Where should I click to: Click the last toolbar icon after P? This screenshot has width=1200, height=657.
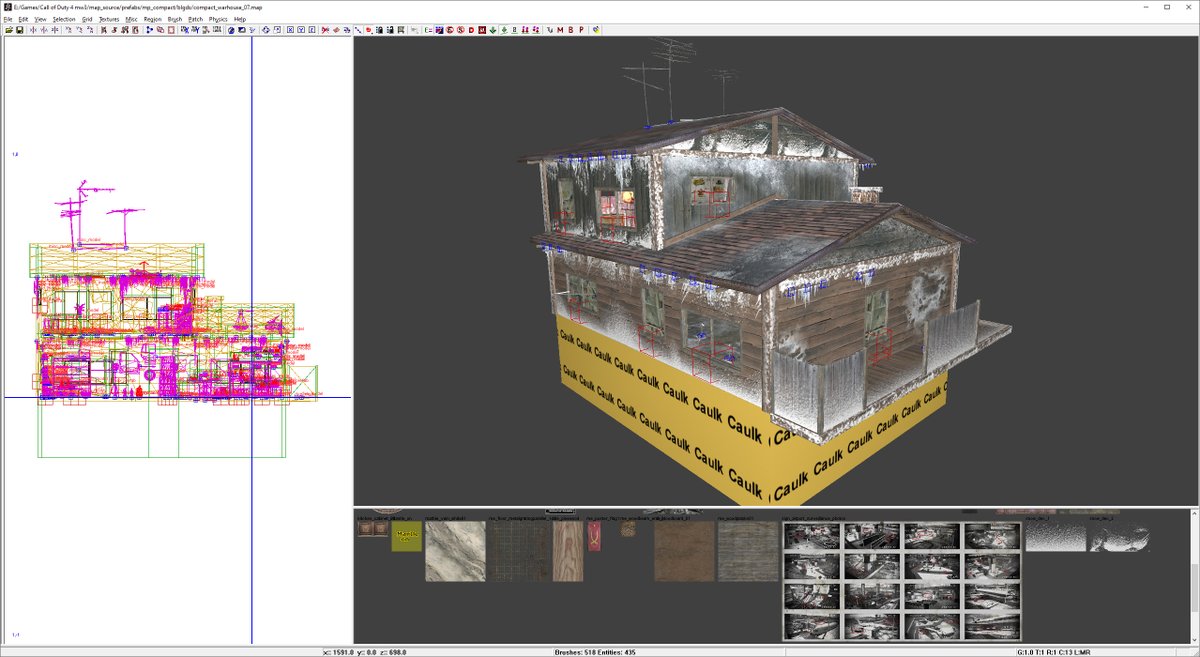596,30
